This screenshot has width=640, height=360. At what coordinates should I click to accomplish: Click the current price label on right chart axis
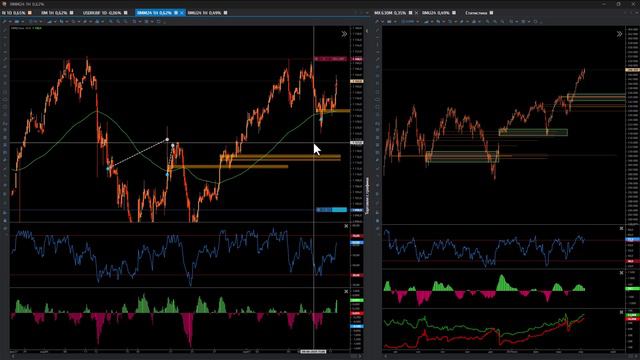tap(633, 70)
